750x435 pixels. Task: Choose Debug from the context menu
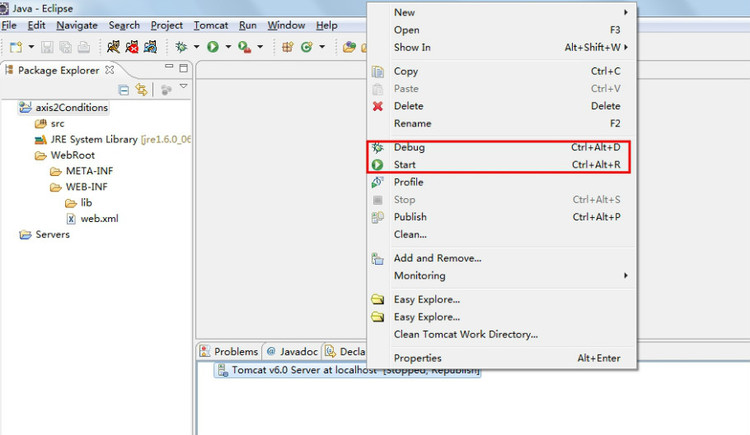[x=501, y=147]
